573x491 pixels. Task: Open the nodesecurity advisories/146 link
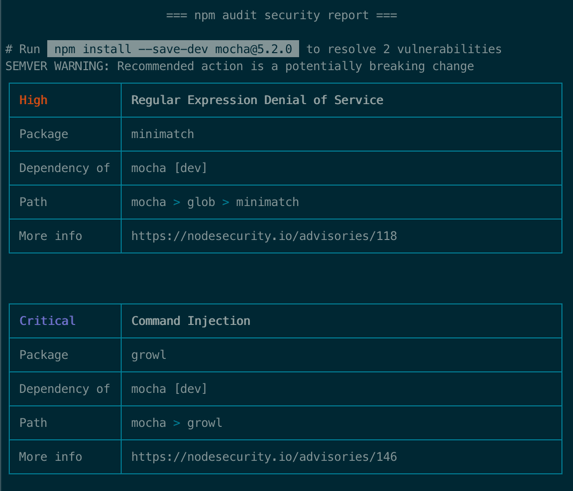tap(264, 457)
